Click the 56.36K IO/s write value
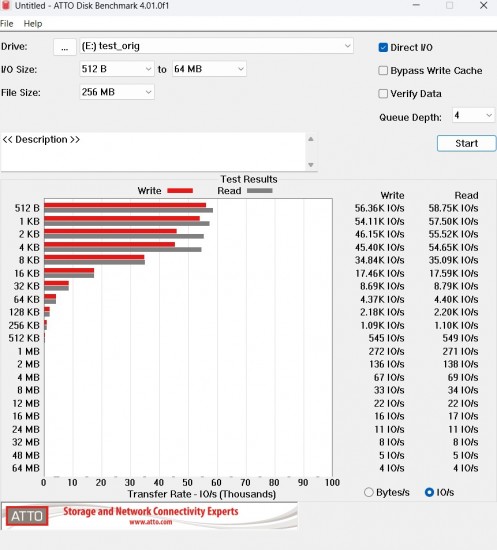 point(380,208)
